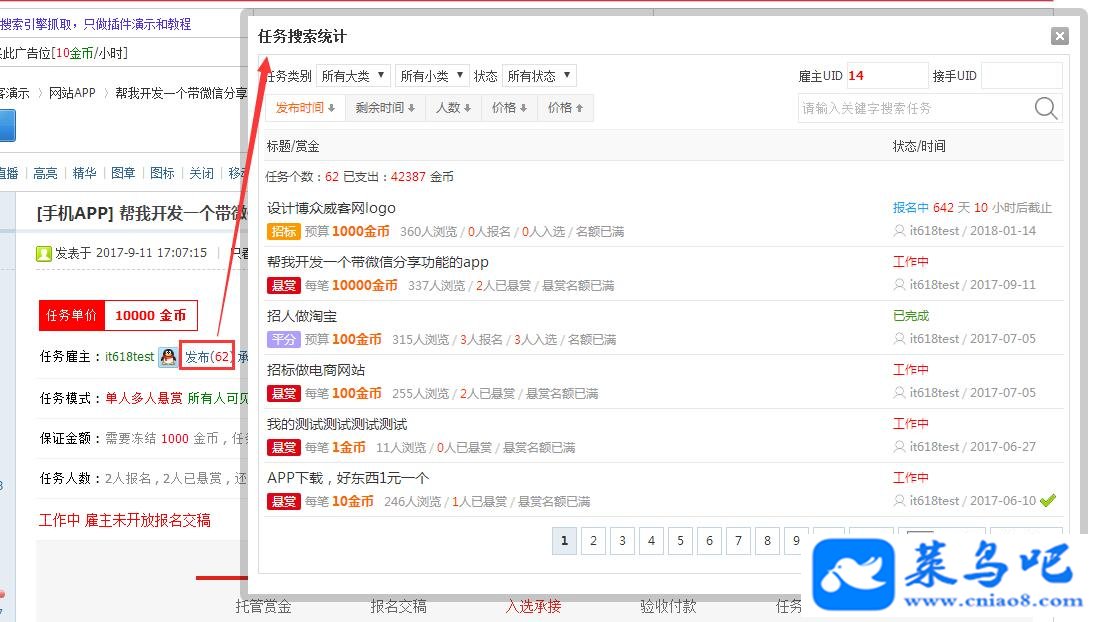This screenshot has width=1096, height=622.
Task: Click the red 悬赏 badge on 招标做电商网站
Action: (283, 393)
